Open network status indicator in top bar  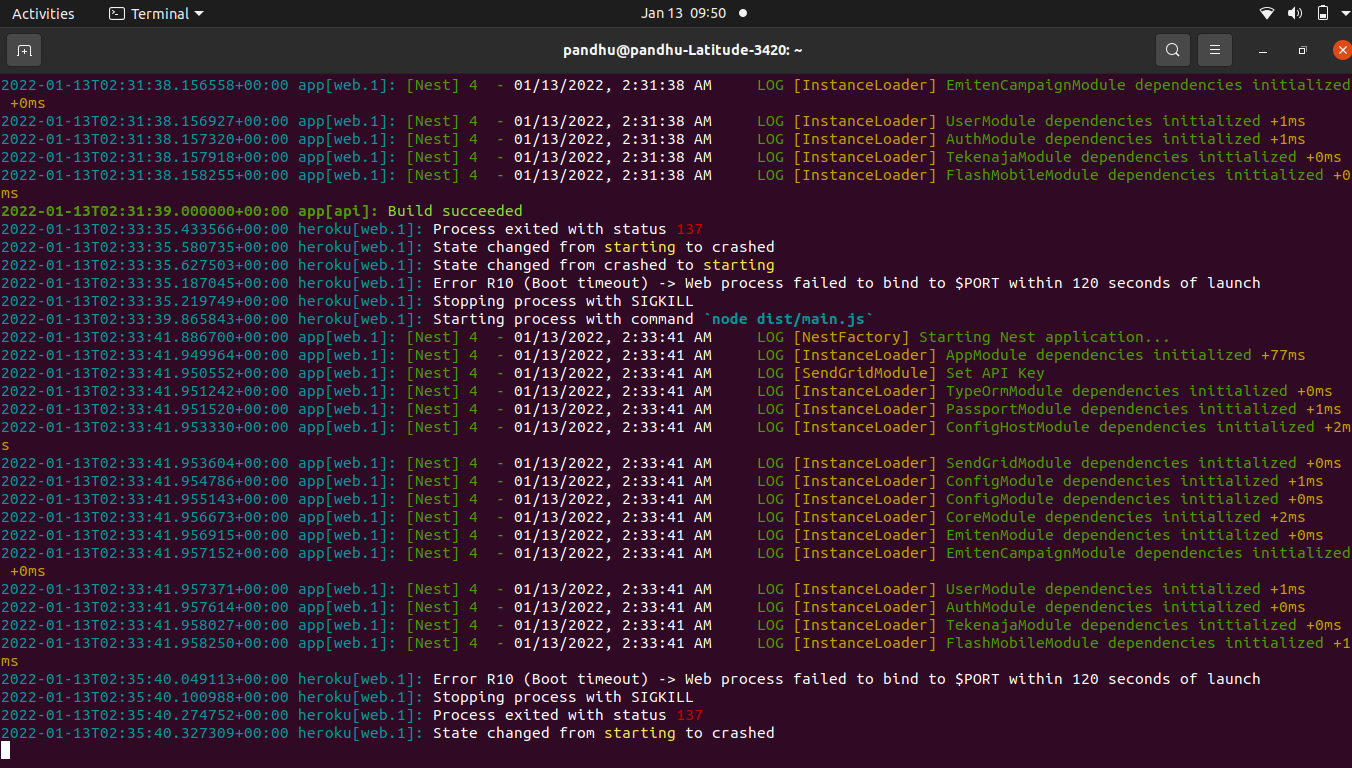(x=1267, y=14)
